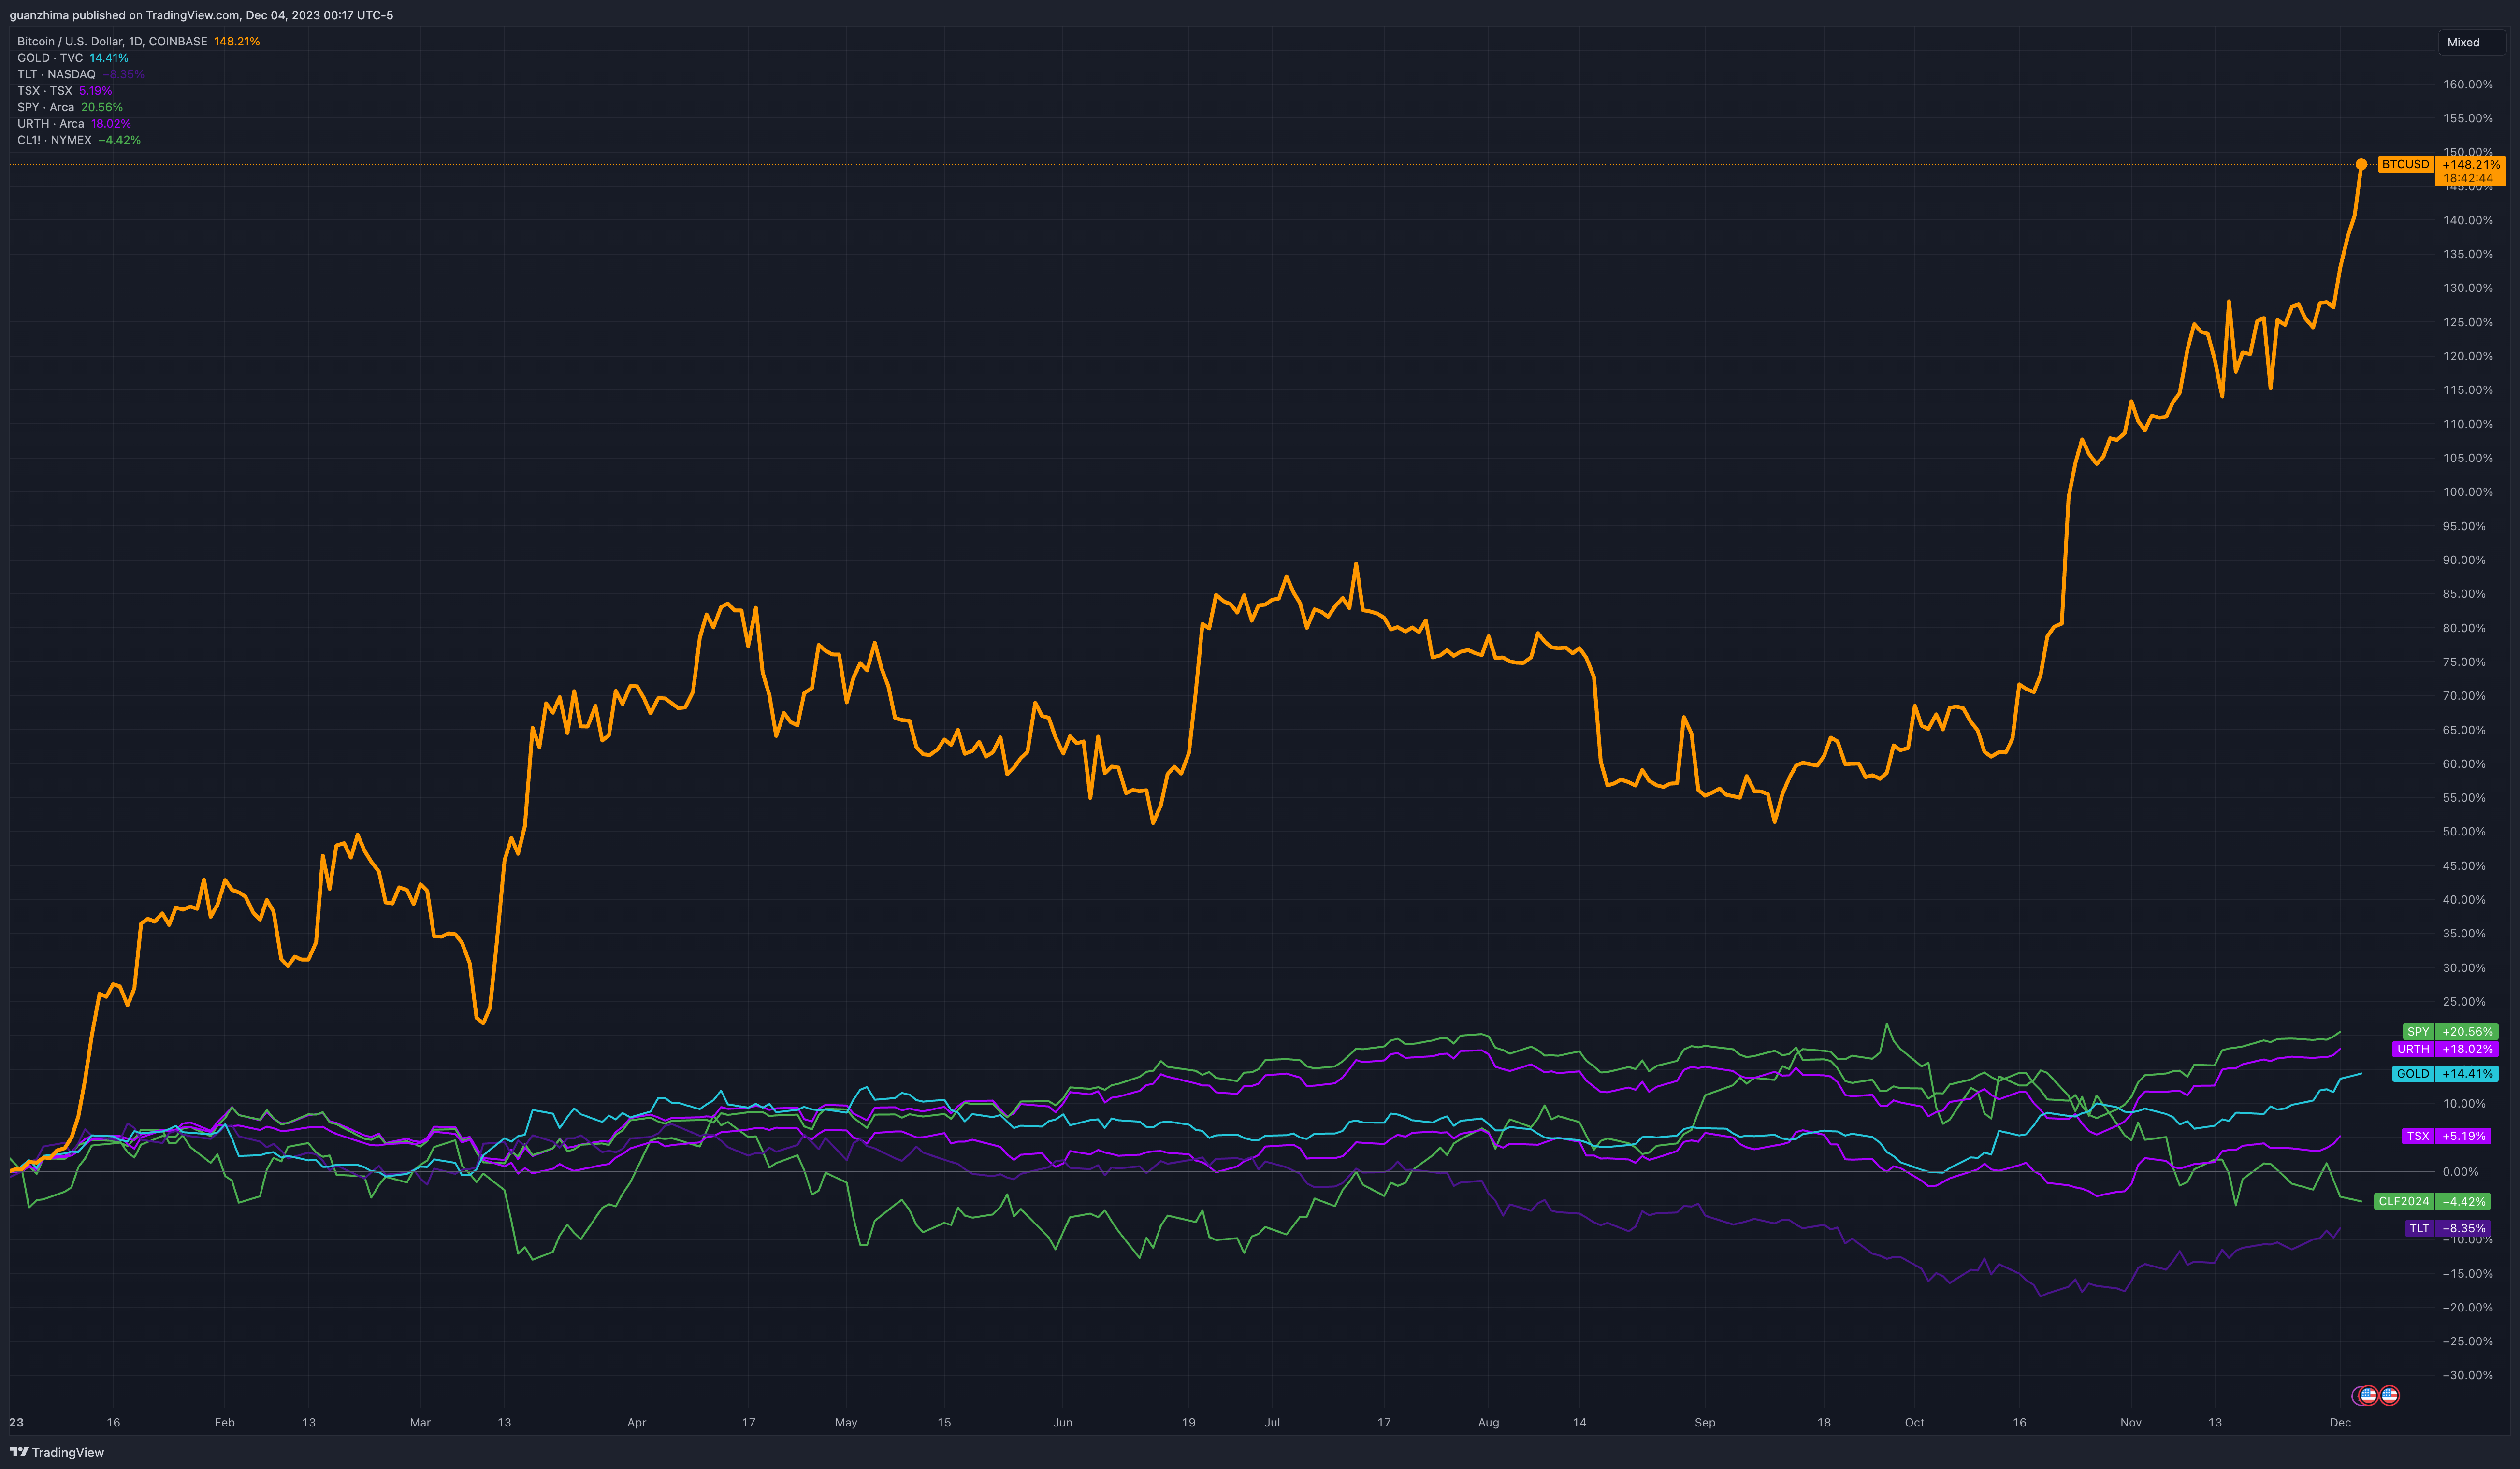Click the purple URTH price scale label
This screenshot has width=2520, height=1469.
[2413, 1049]
